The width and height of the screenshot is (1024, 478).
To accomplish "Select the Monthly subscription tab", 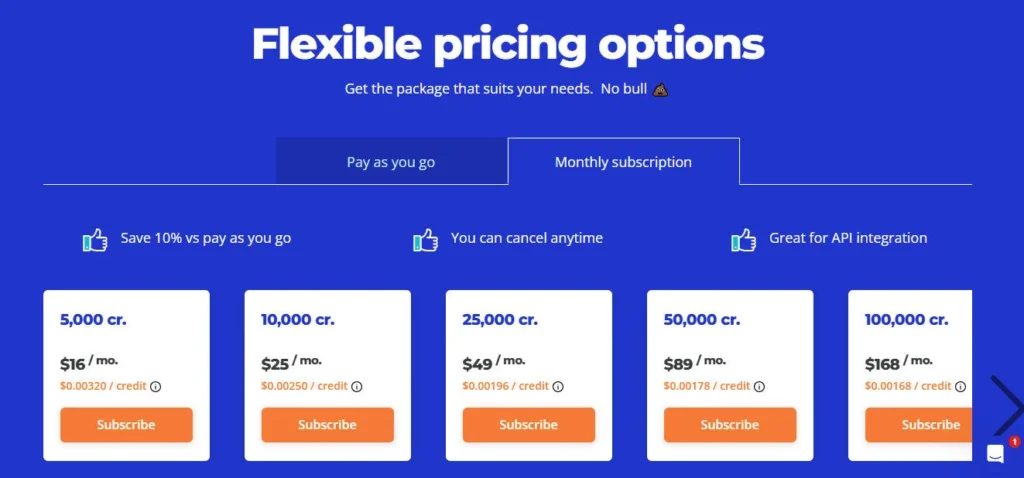I will coord(623,162).
